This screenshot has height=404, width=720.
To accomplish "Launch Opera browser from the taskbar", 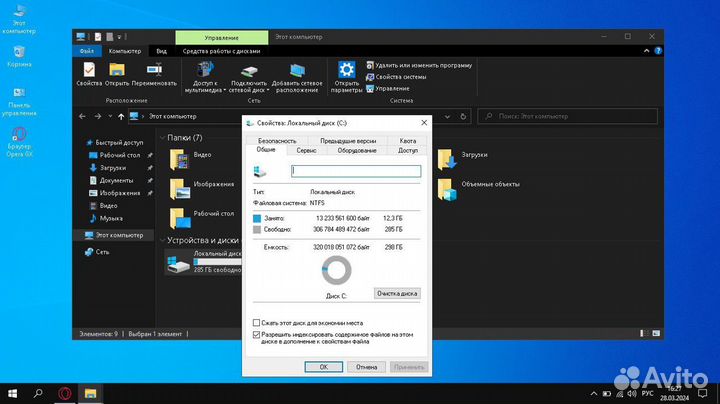I will 63,392.
